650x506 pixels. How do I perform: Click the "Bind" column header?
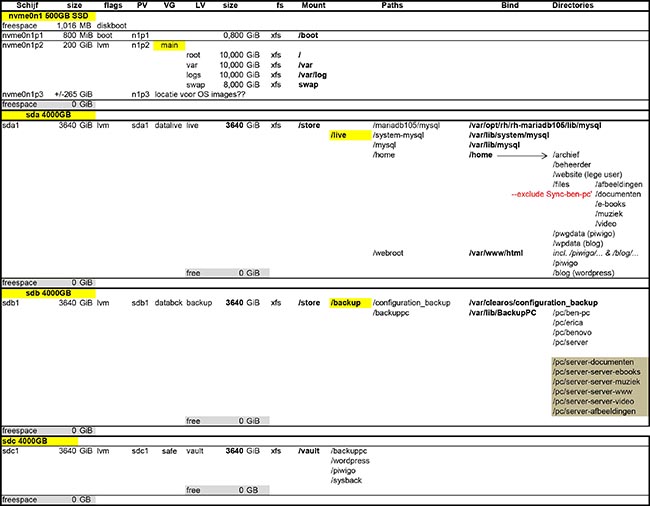[510, 5]
